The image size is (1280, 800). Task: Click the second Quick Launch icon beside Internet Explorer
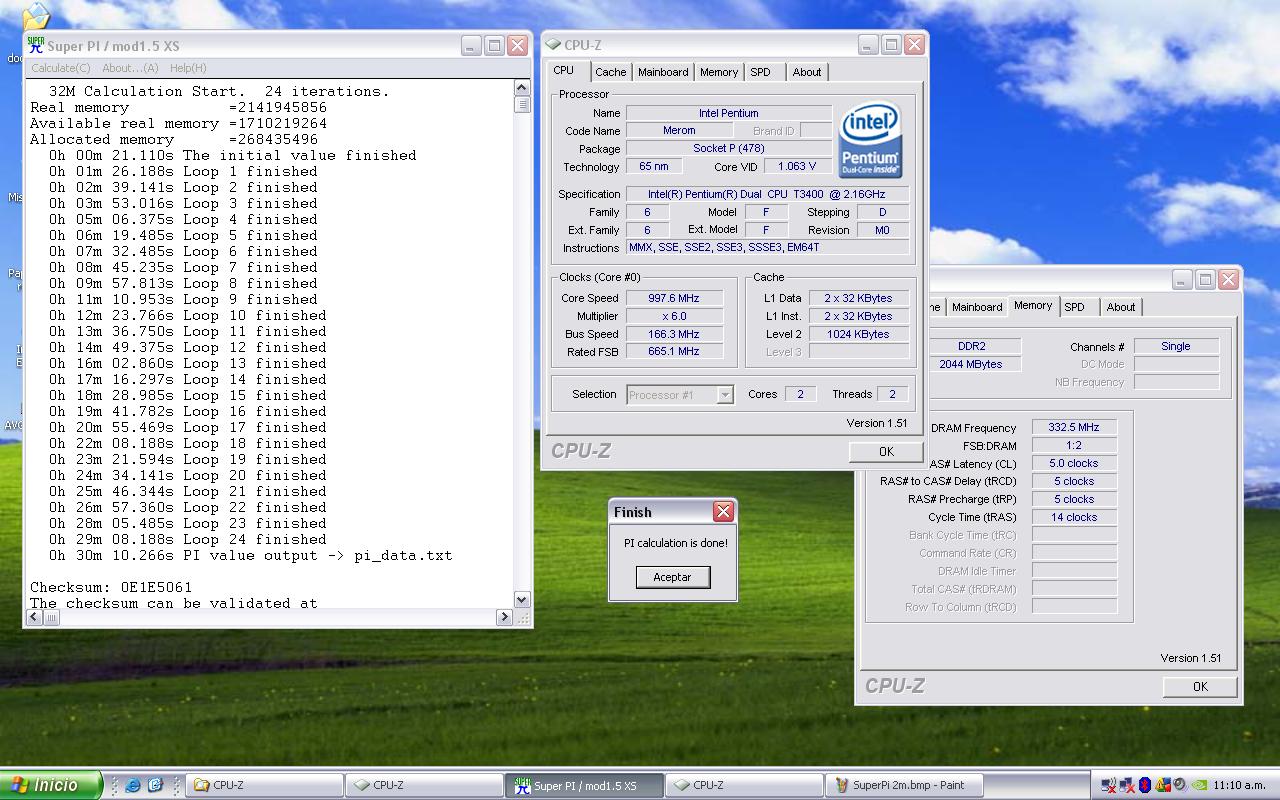coord(155,785)
